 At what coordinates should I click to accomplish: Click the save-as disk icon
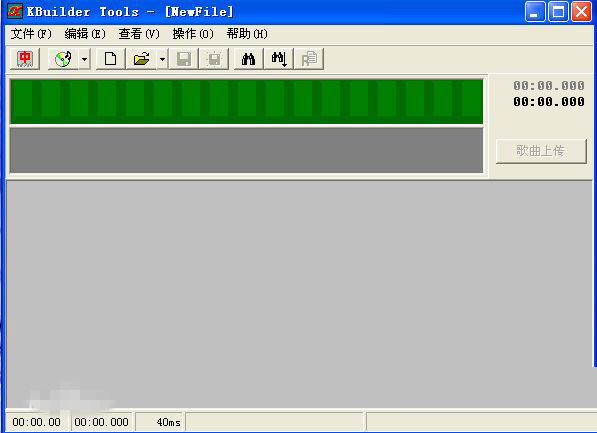click(214, 59)
